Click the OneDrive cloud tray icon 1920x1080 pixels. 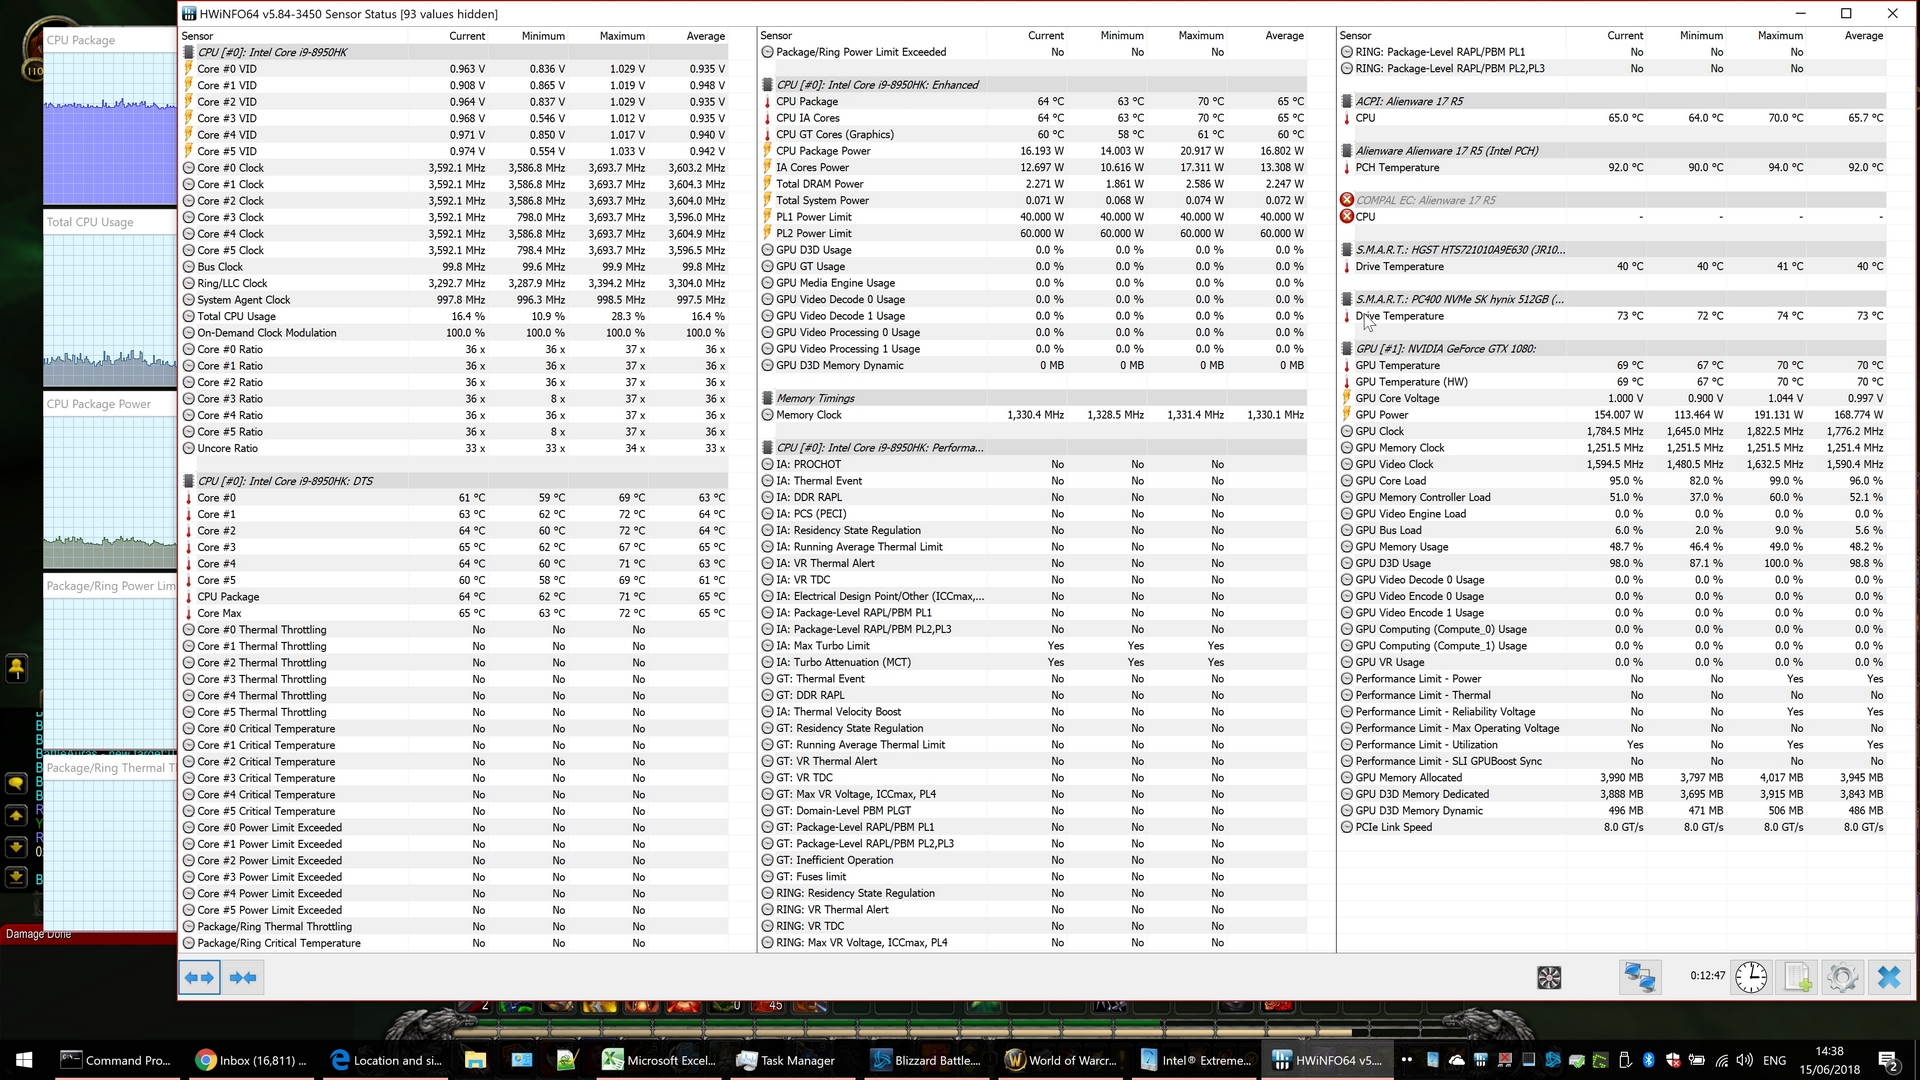tap(1456, 1060)
